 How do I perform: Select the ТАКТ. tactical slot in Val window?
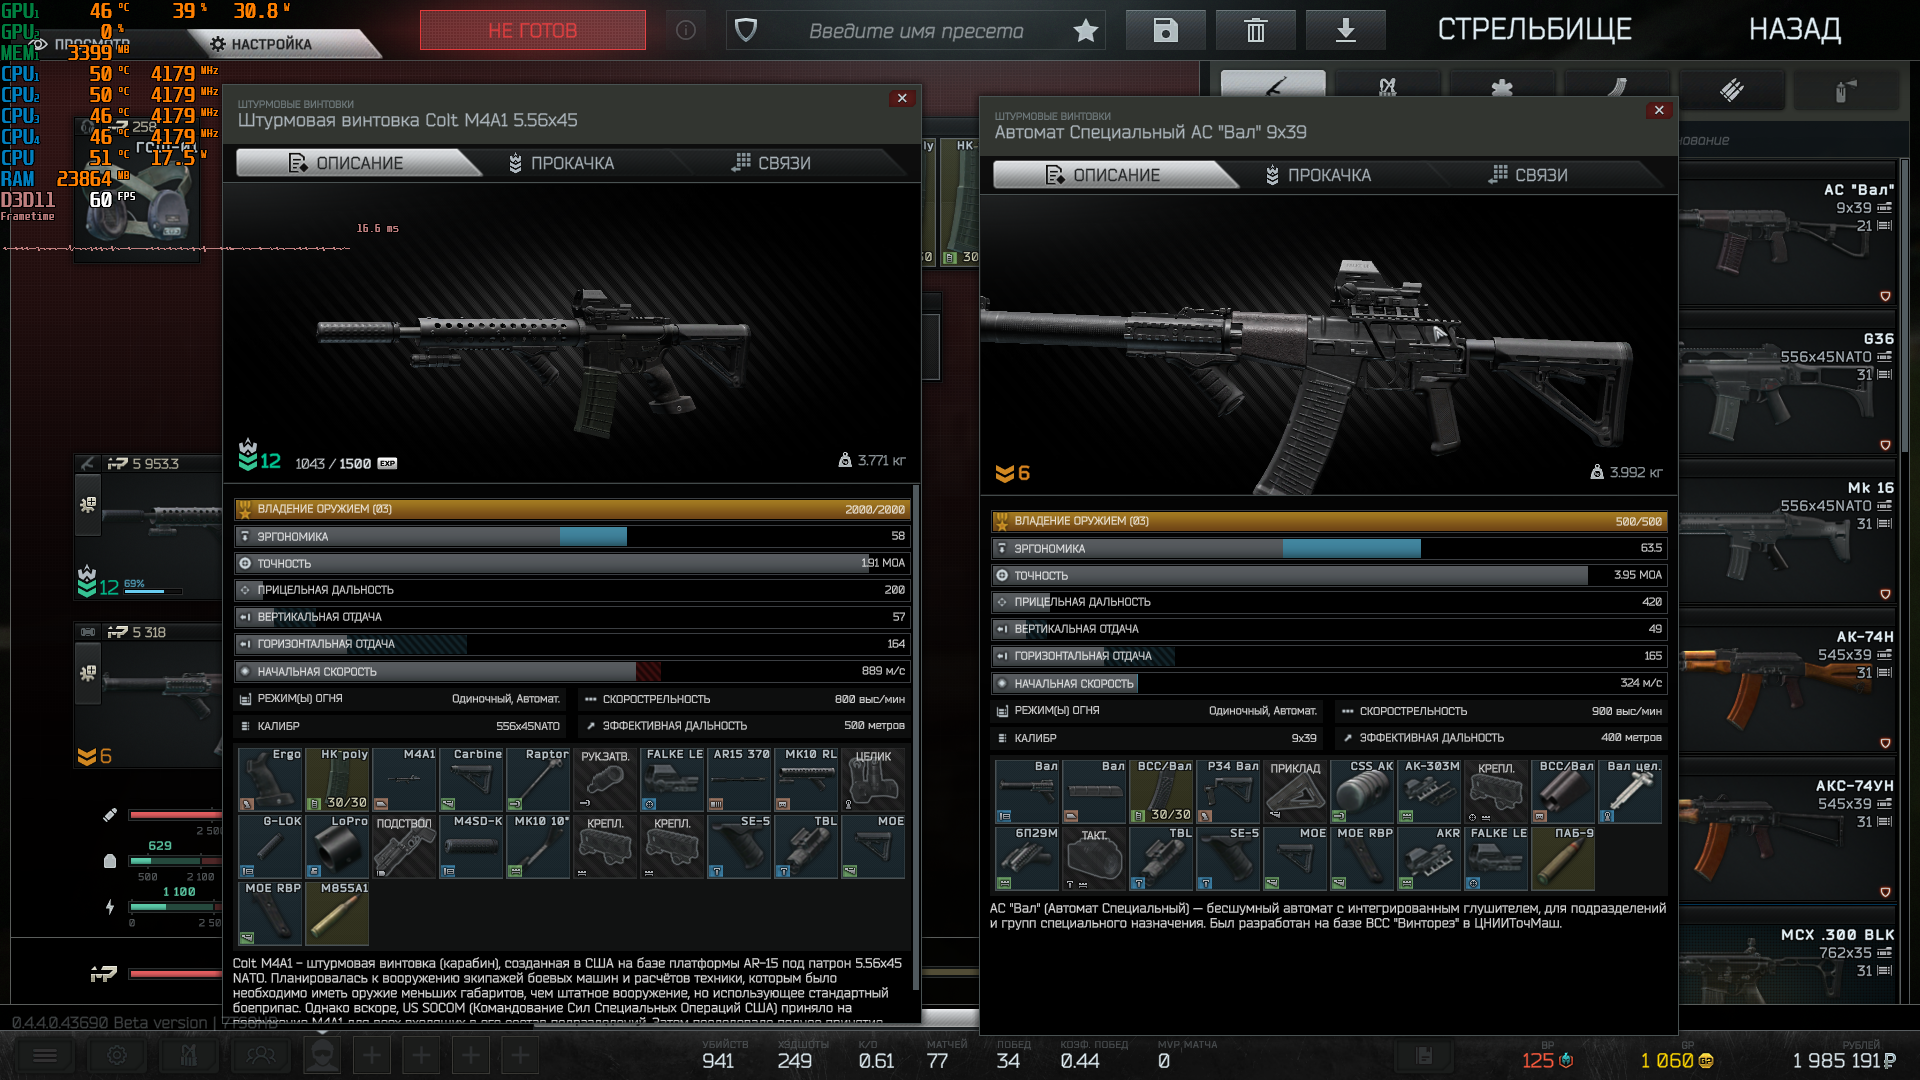pyautogui.click(x=1094, y=858)
